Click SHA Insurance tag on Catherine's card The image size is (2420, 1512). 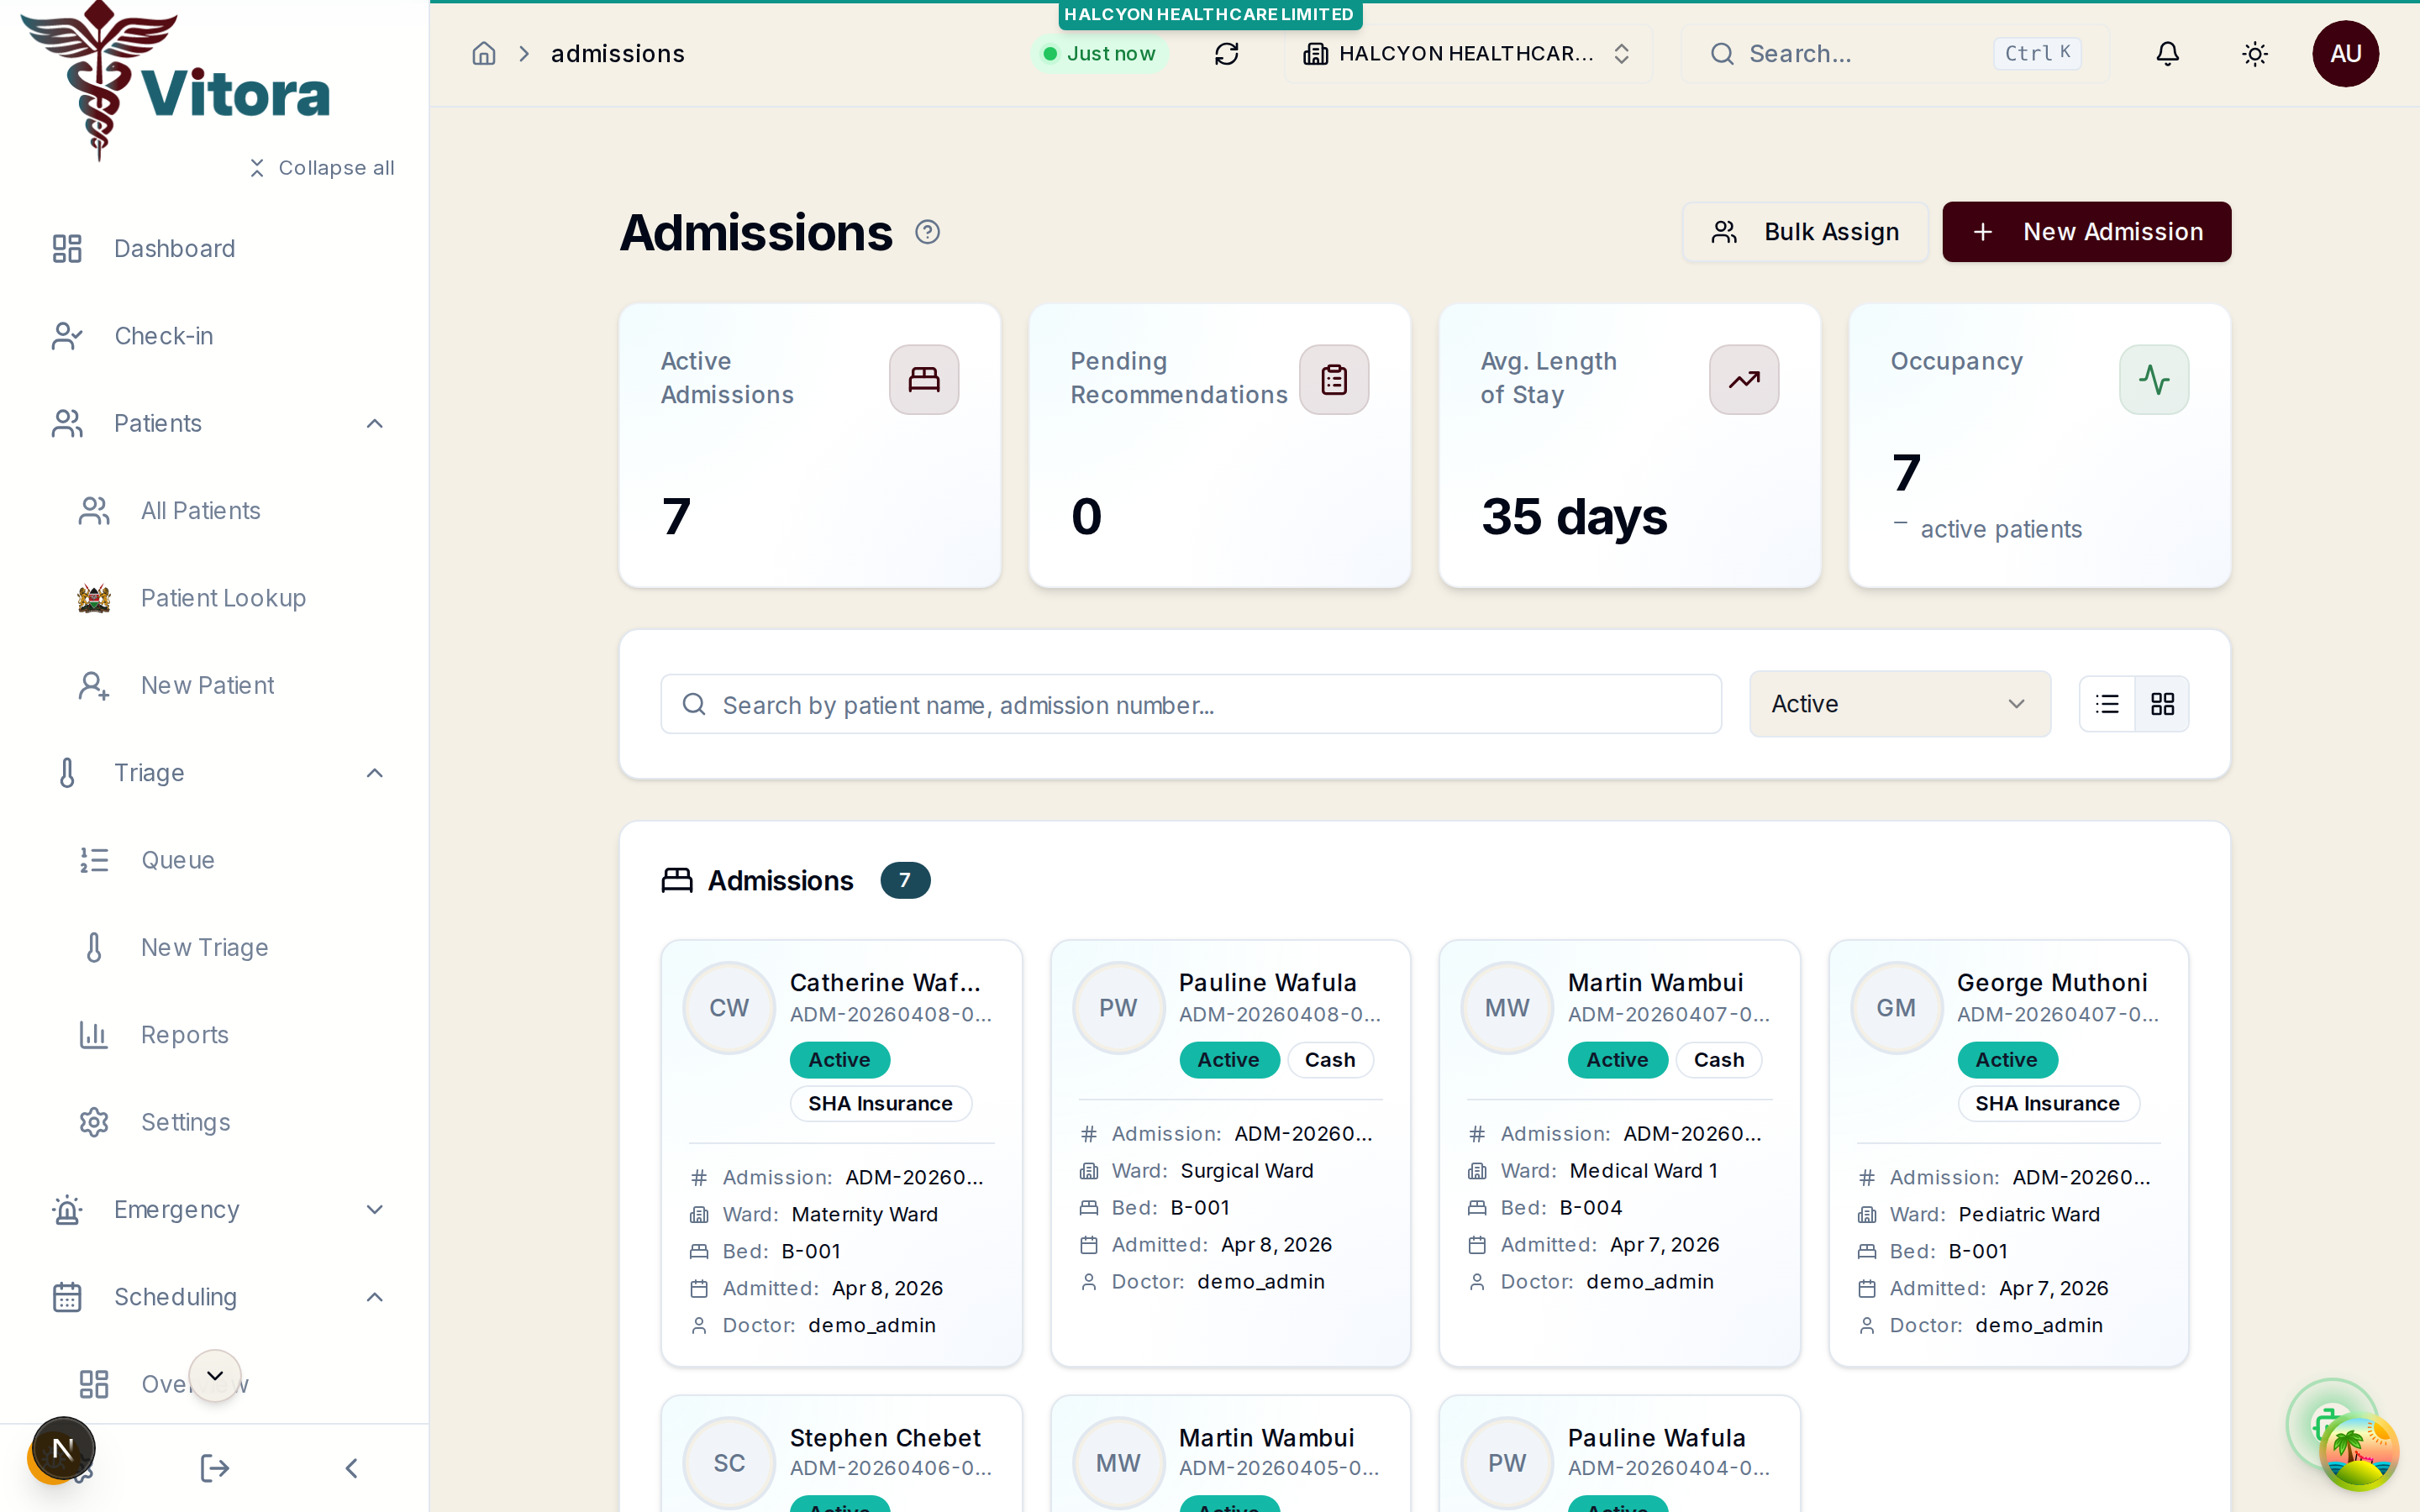[880, 1104]
